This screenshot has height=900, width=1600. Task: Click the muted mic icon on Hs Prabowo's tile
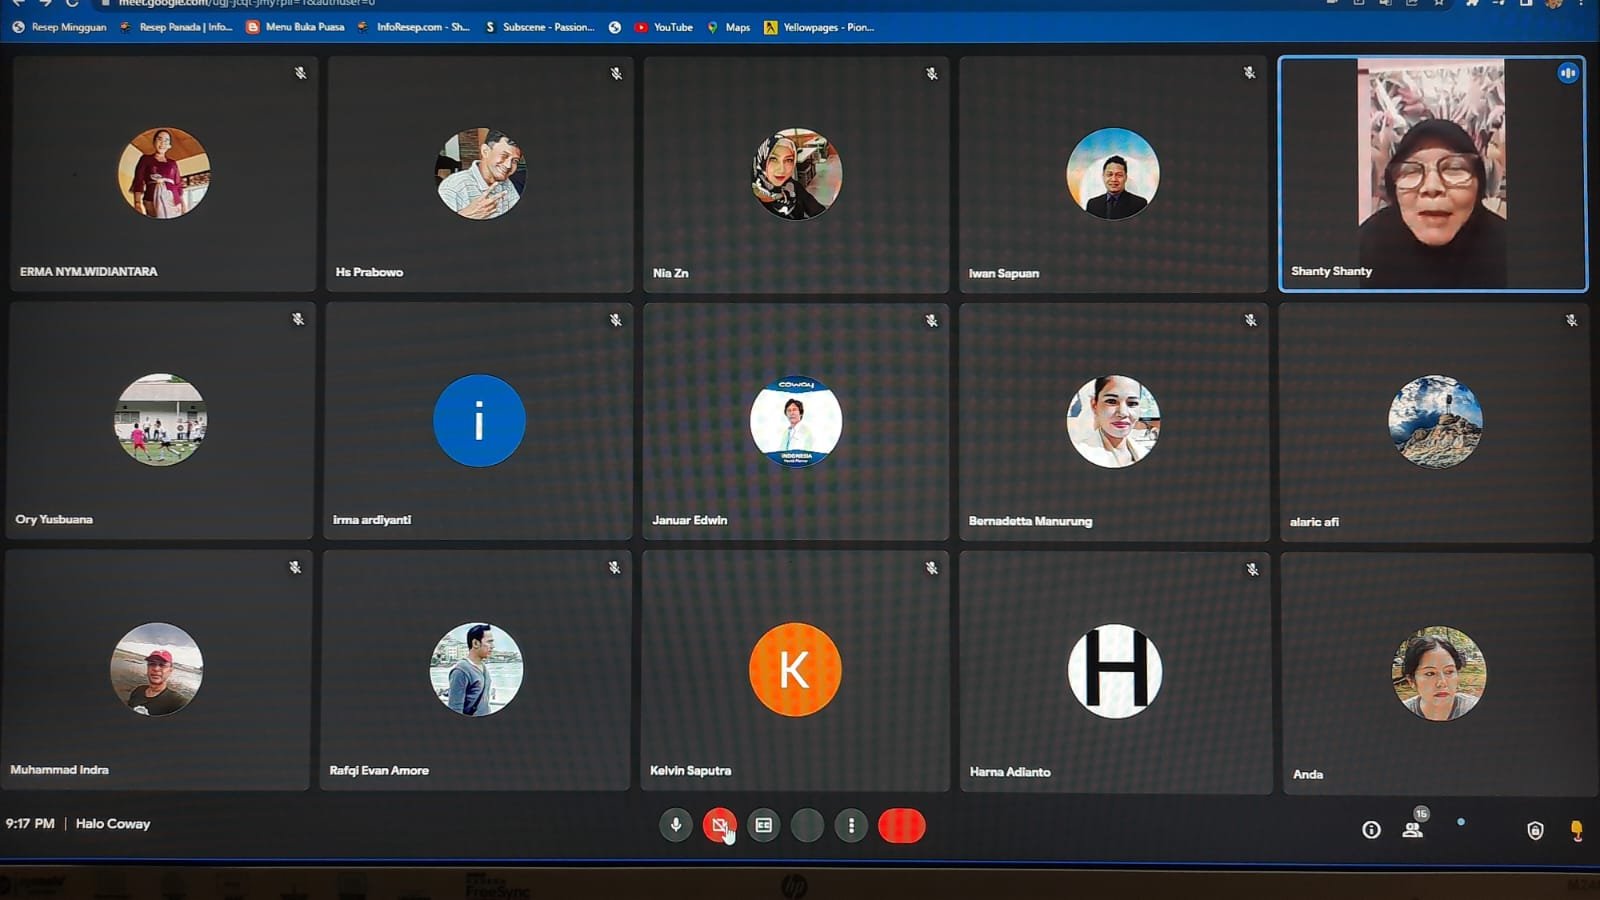click(x=616, y=74)
